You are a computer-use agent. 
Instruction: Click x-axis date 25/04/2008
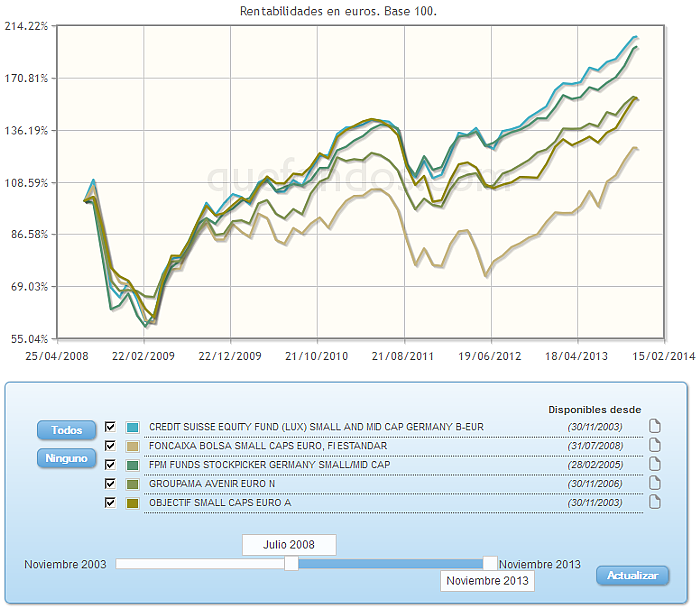coord(57,356)
